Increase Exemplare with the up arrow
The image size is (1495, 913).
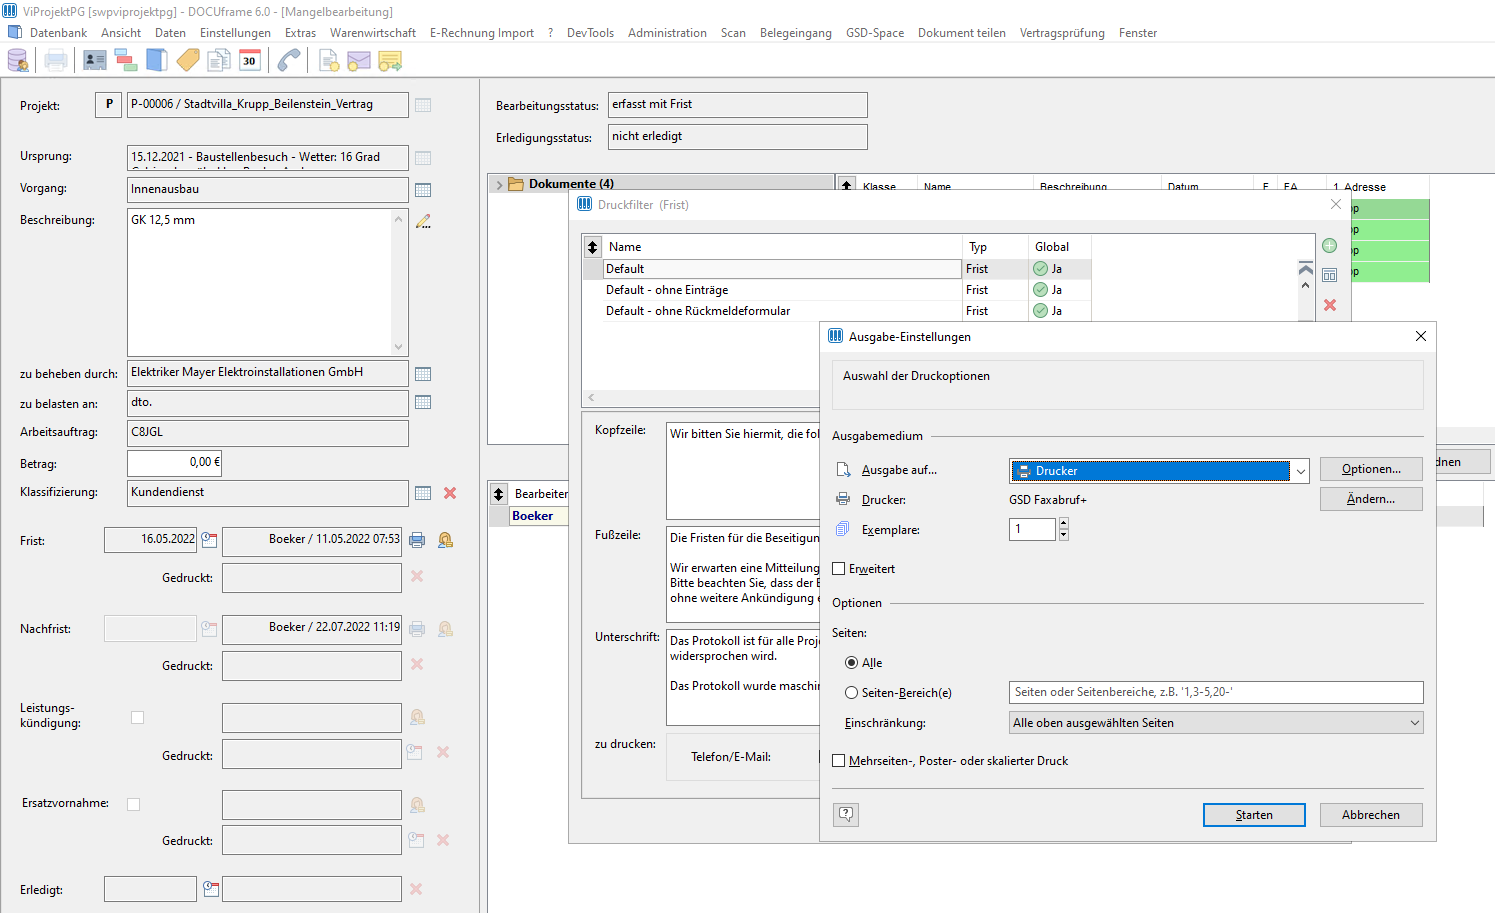pos(1063,523)
